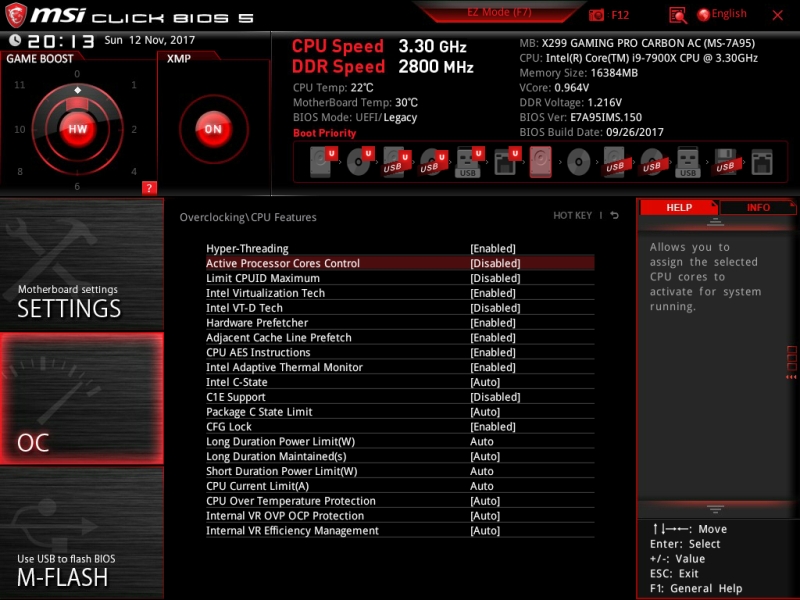Set Long Duration Power Limit(W) Auto field

pyautogui.click(x=482, y=441)
